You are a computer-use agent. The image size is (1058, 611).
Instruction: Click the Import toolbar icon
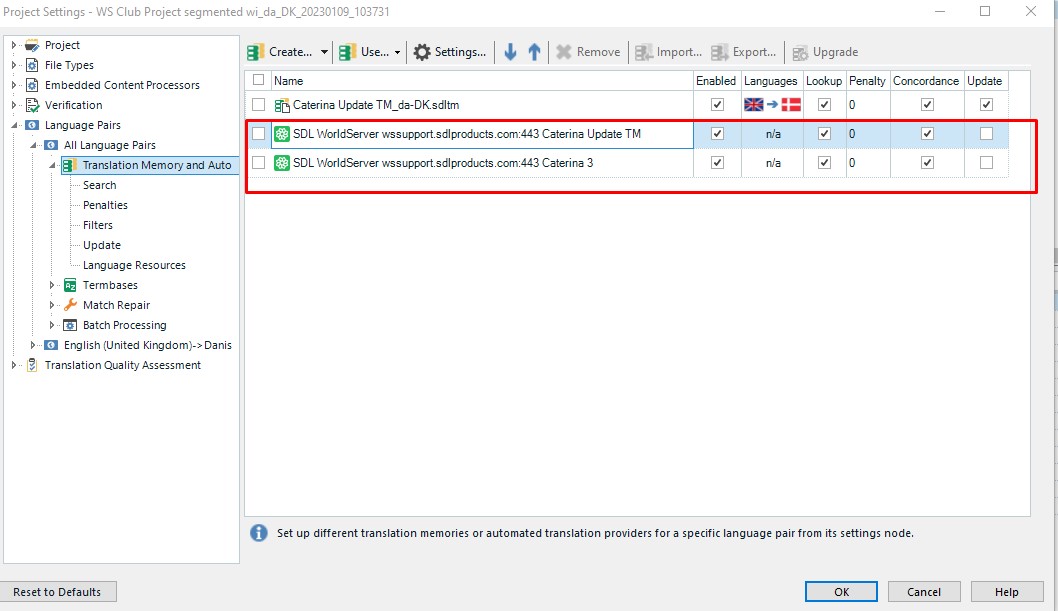click(x=644, y=52)
